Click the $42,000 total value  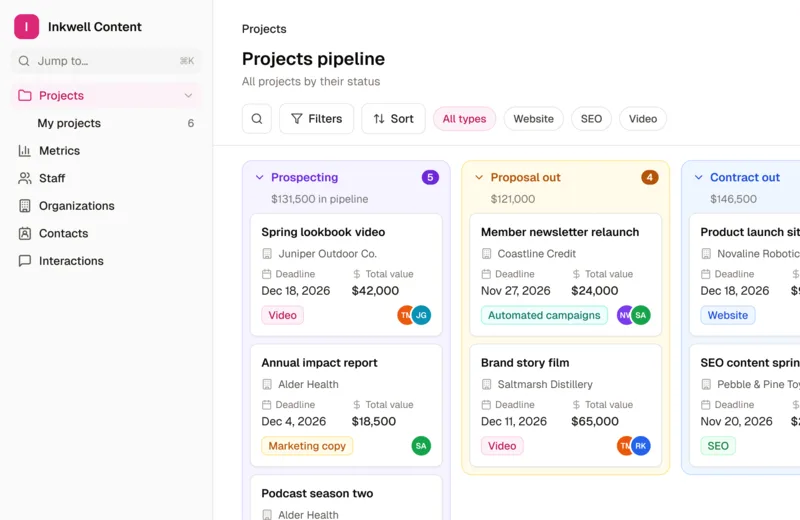[375, 291]
